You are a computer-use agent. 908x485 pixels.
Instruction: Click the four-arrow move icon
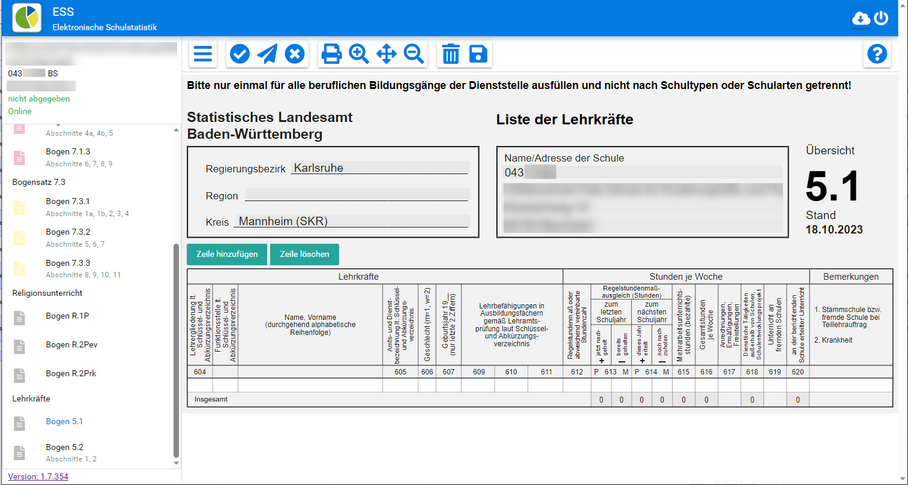click(386, 54)
